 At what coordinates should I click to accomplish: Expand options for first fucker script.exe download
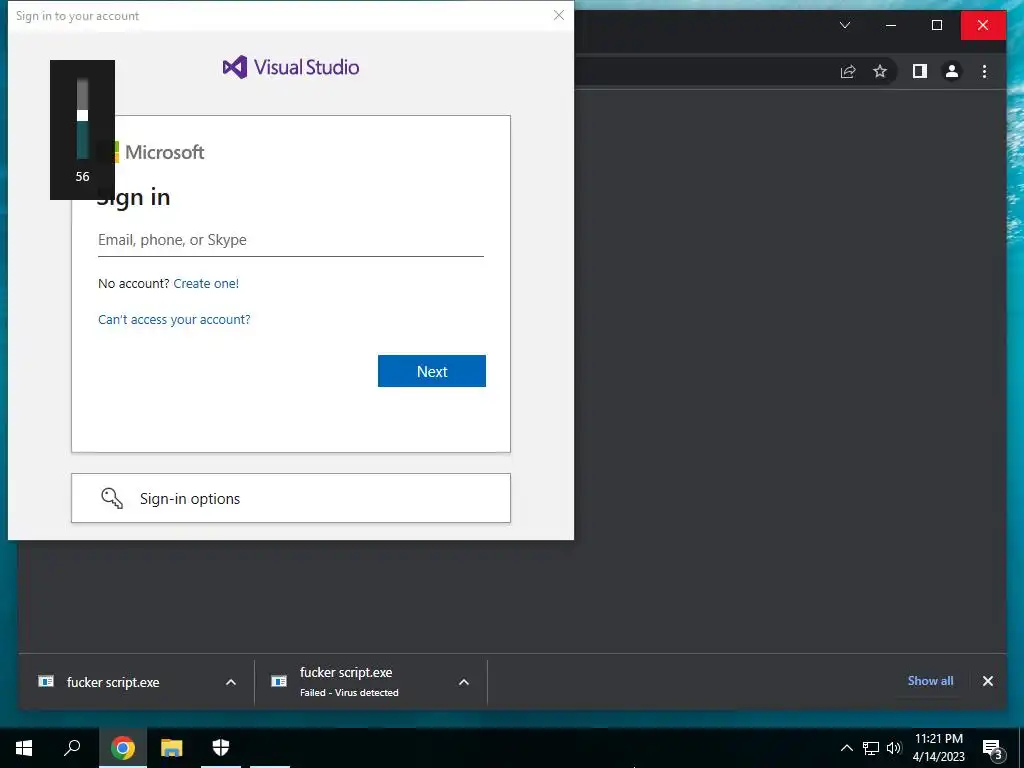click(231, 682)
